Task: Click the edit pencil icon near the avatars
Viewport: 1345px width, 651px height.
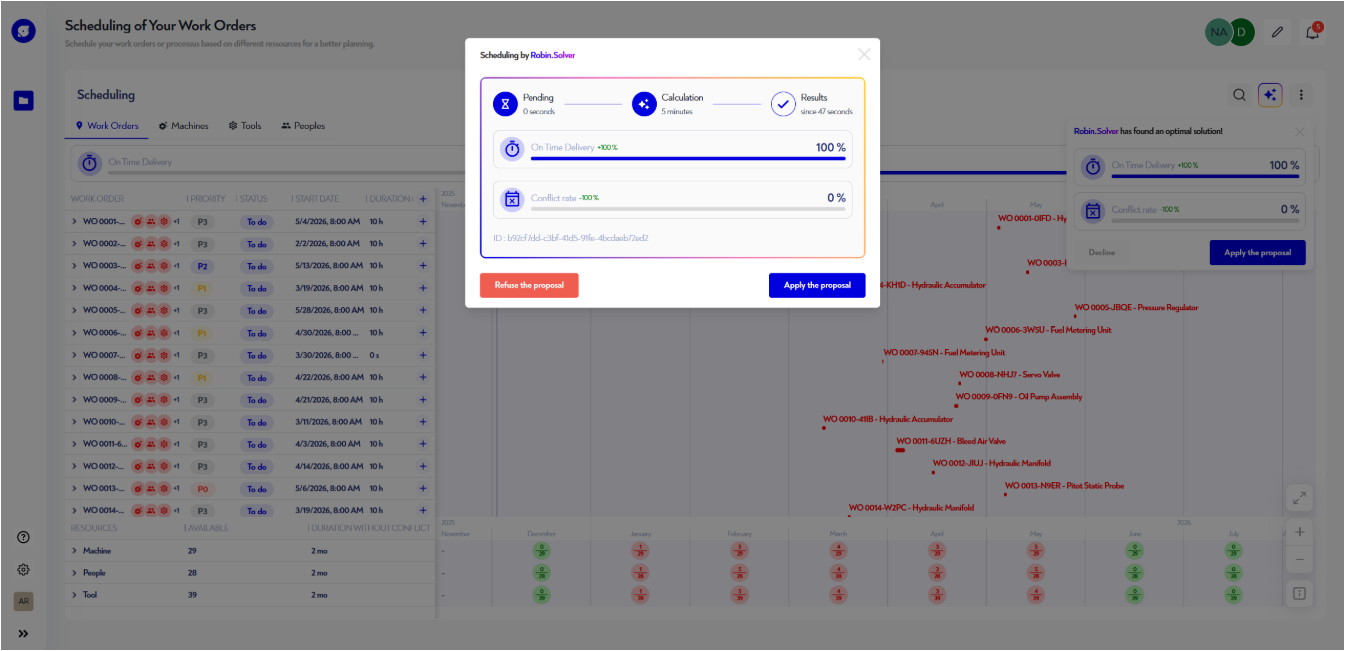Action: point(1277,31)
